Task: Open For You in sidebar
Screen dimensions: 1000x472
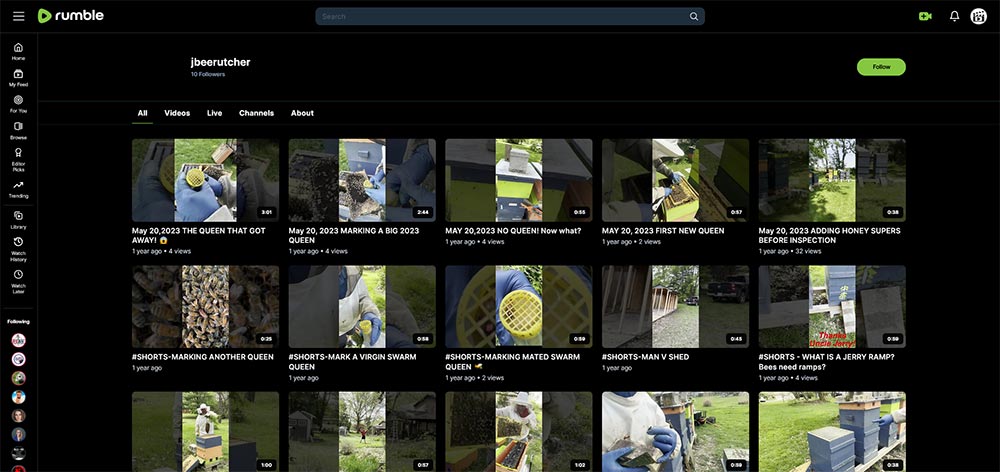Action: point(18,104)
